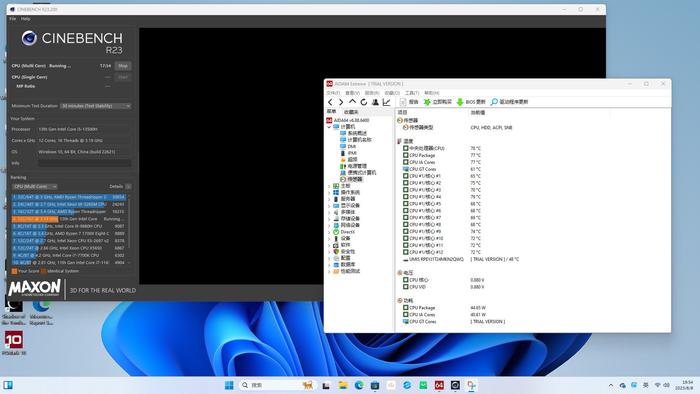This screenshot has width=700, height=394.
Task: Click the 立即购买 buy now button
Action: (x=438, y=102)
